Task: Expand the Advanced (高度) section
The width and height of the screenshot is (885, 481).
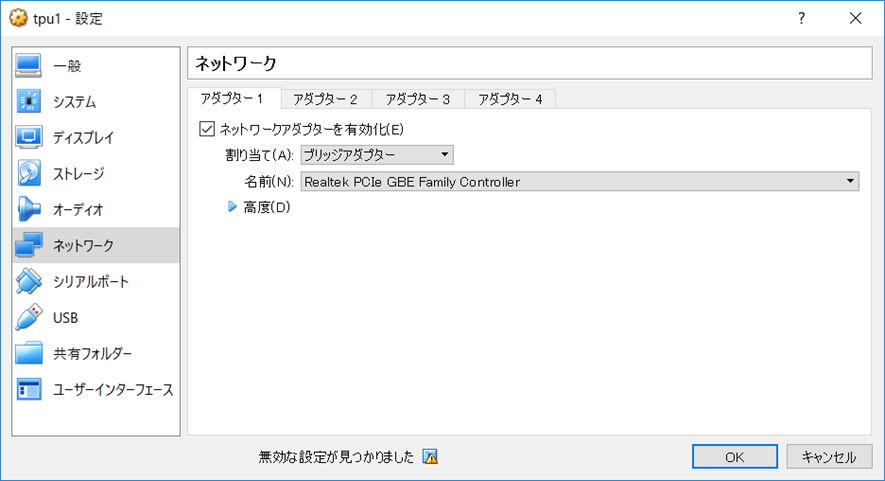Action: [234, 208]
